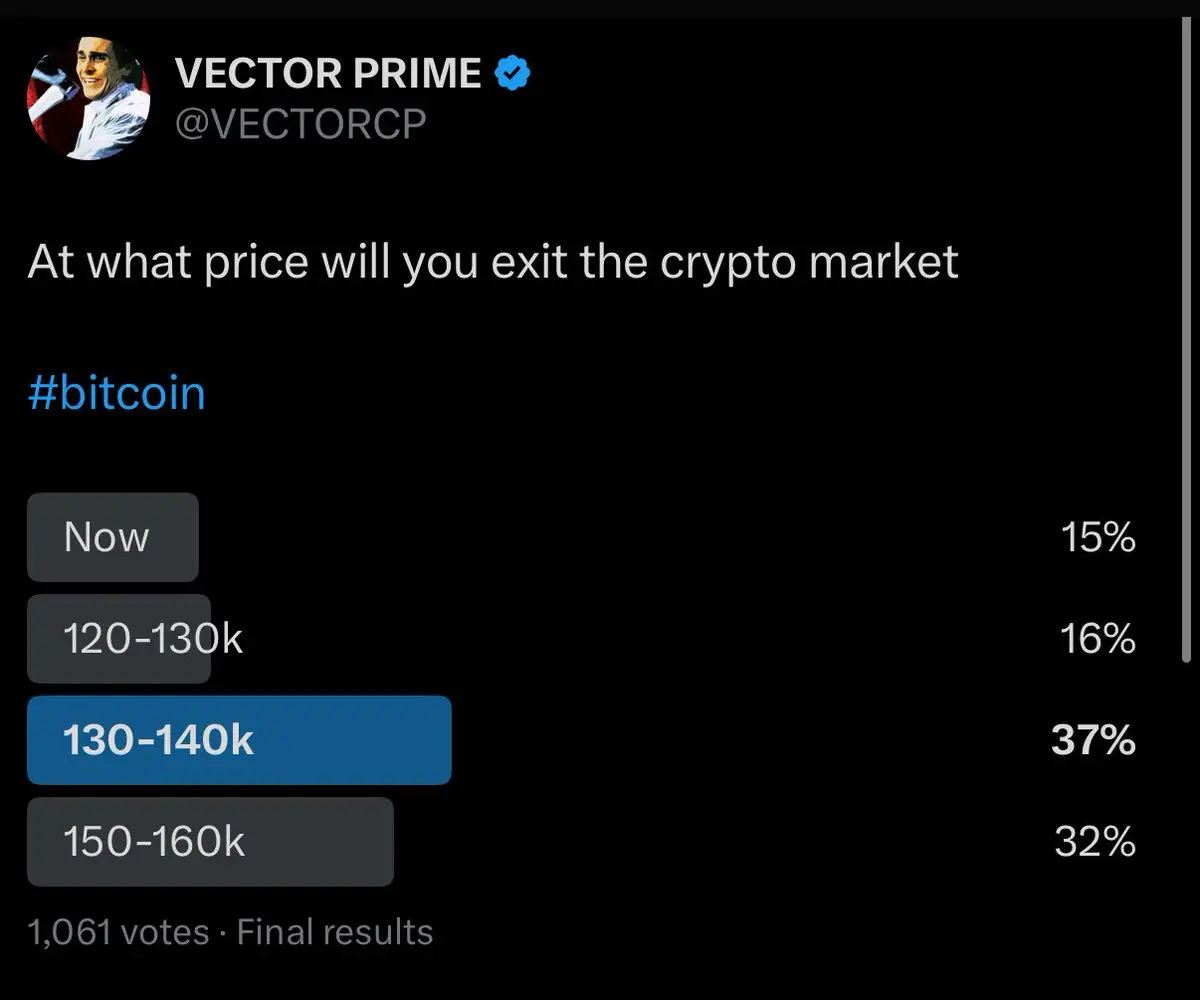The image size is (1200, 1000).
Task: Click the tweet text about exiting crypto
Action: 493,264
